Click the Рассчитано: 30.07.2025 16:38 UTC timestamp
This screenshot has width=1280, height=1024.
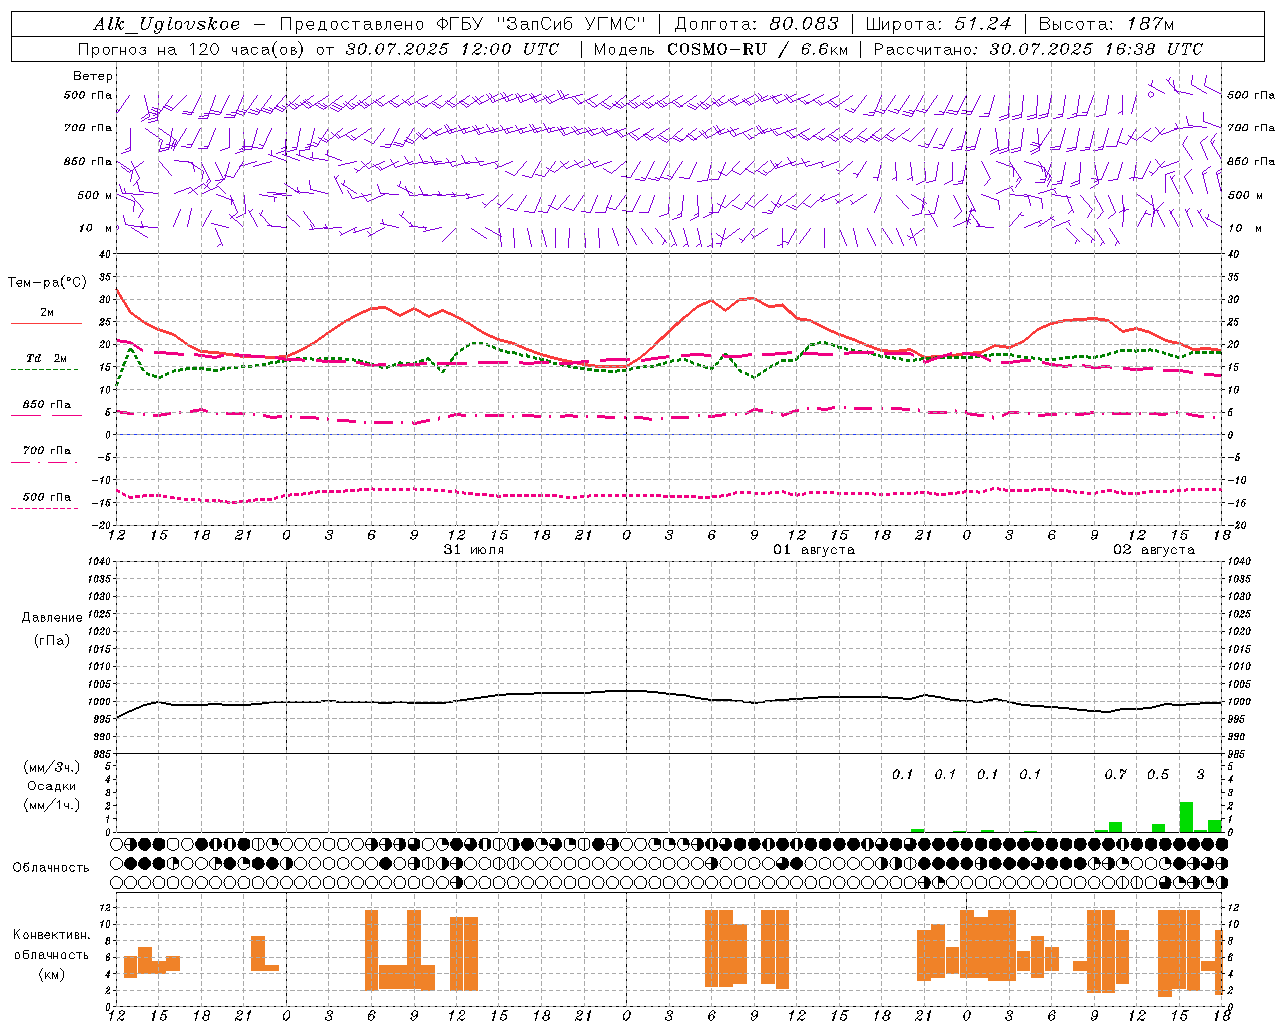click(1039, 49)
